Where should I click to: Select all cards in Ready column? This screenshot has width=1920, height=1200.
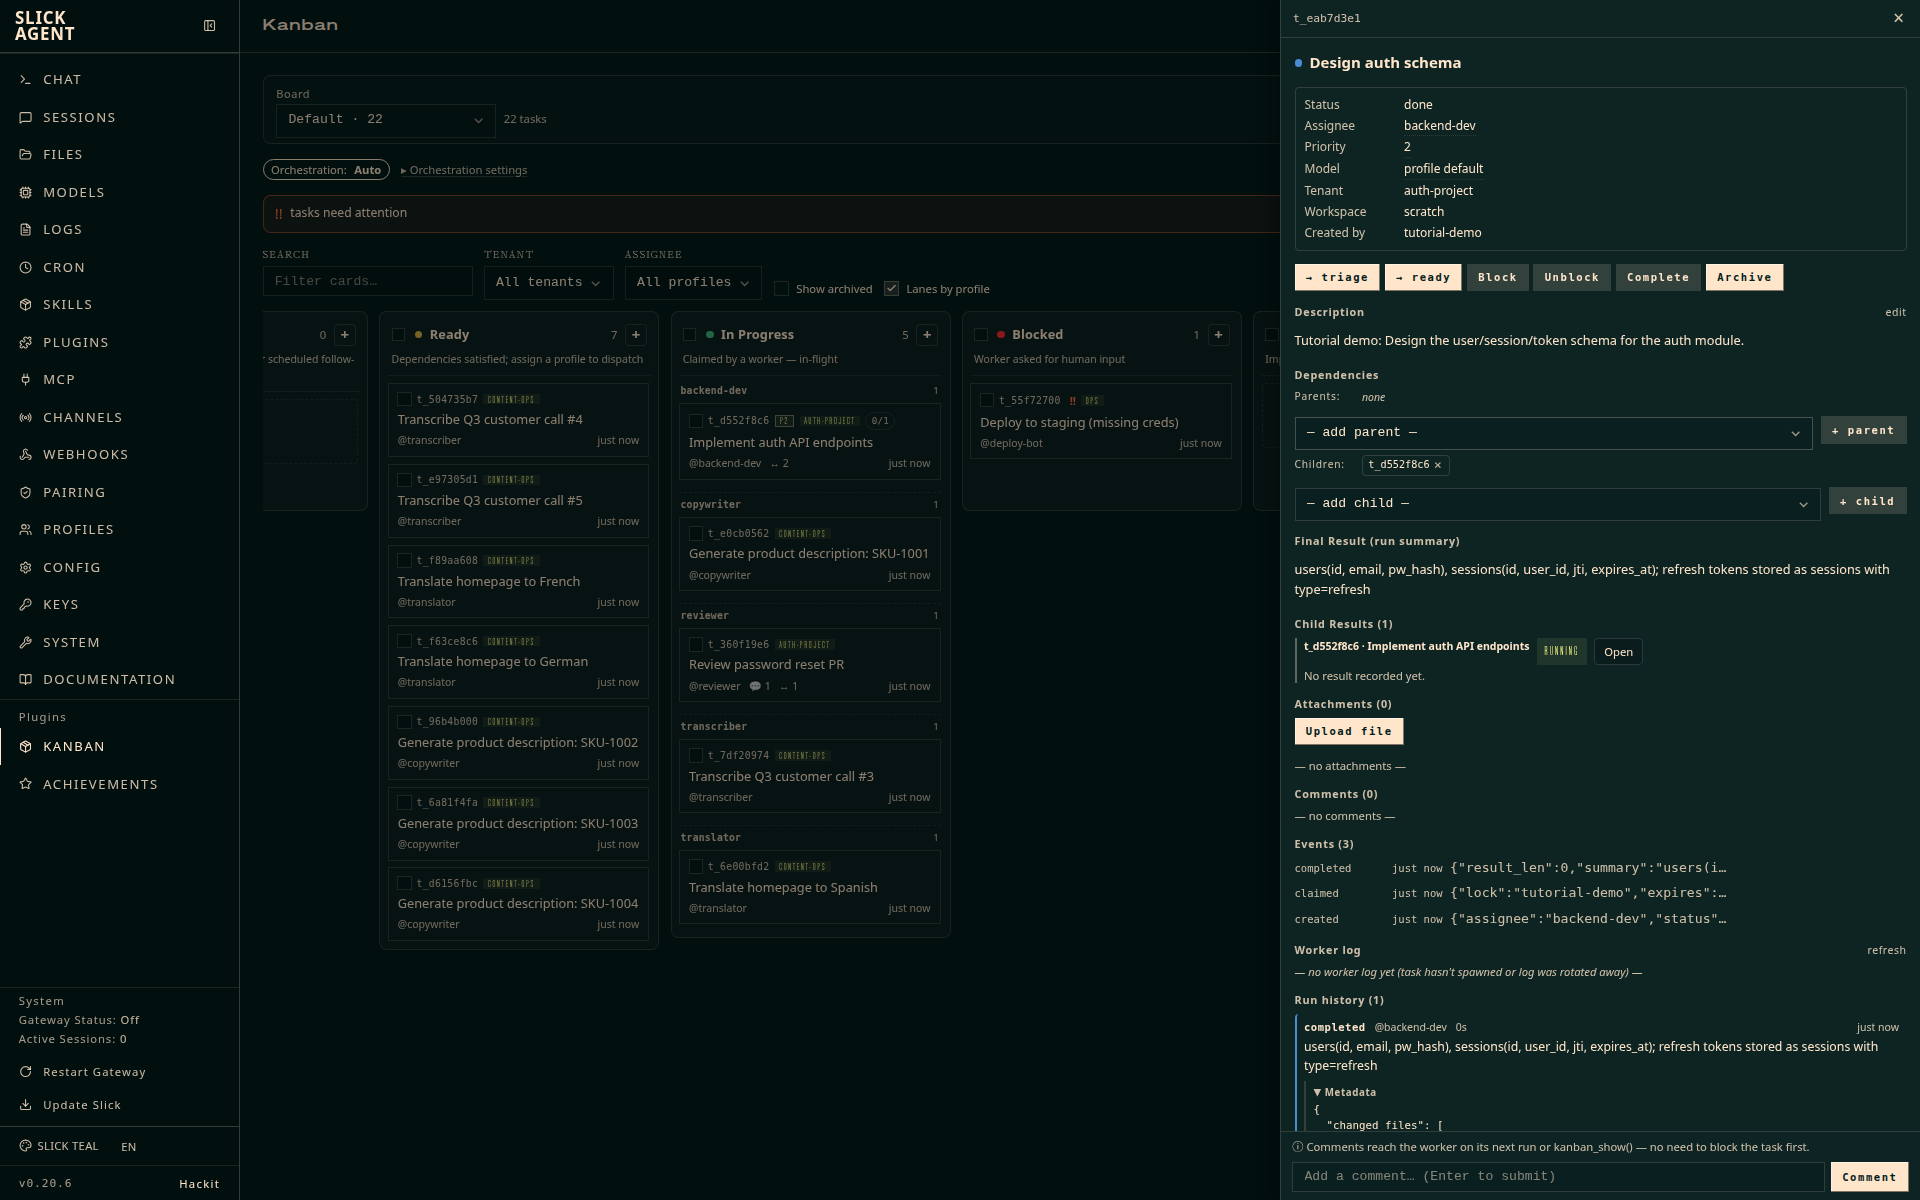pos(399,335)
